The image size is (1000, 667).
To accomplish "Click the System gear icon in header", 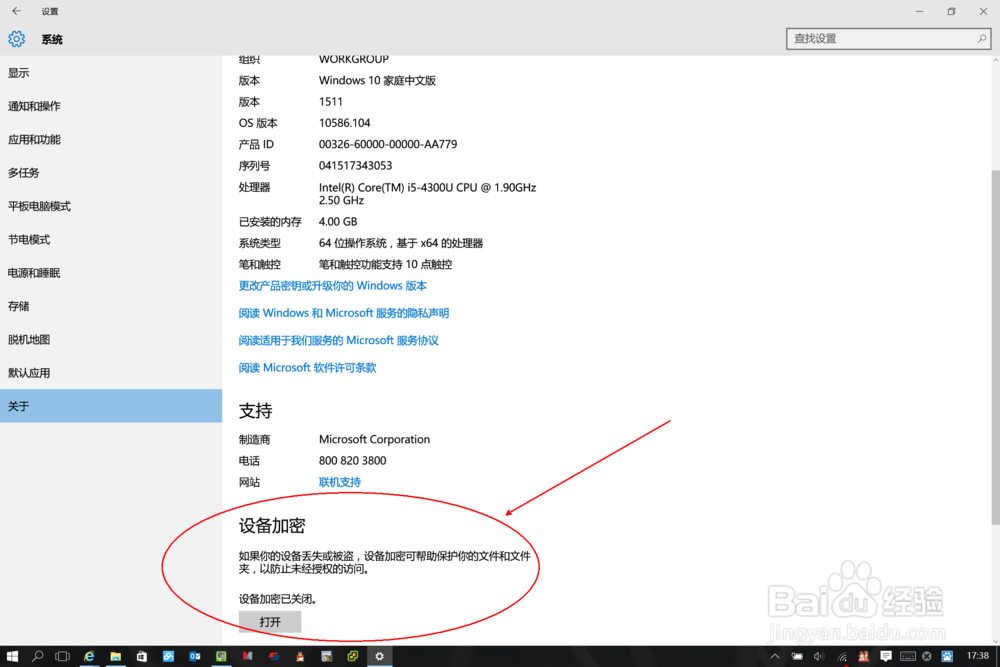I will 17,39.
